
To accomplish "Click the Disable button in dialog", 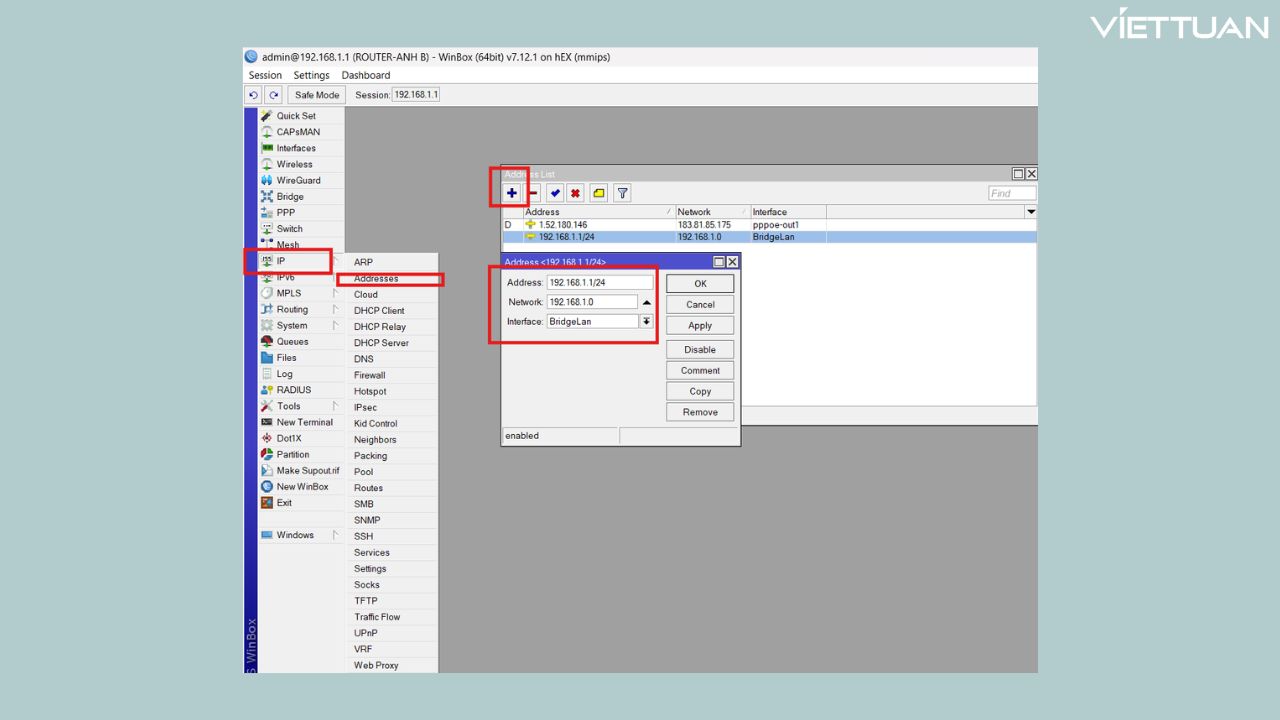I will (x=700, y=349).
